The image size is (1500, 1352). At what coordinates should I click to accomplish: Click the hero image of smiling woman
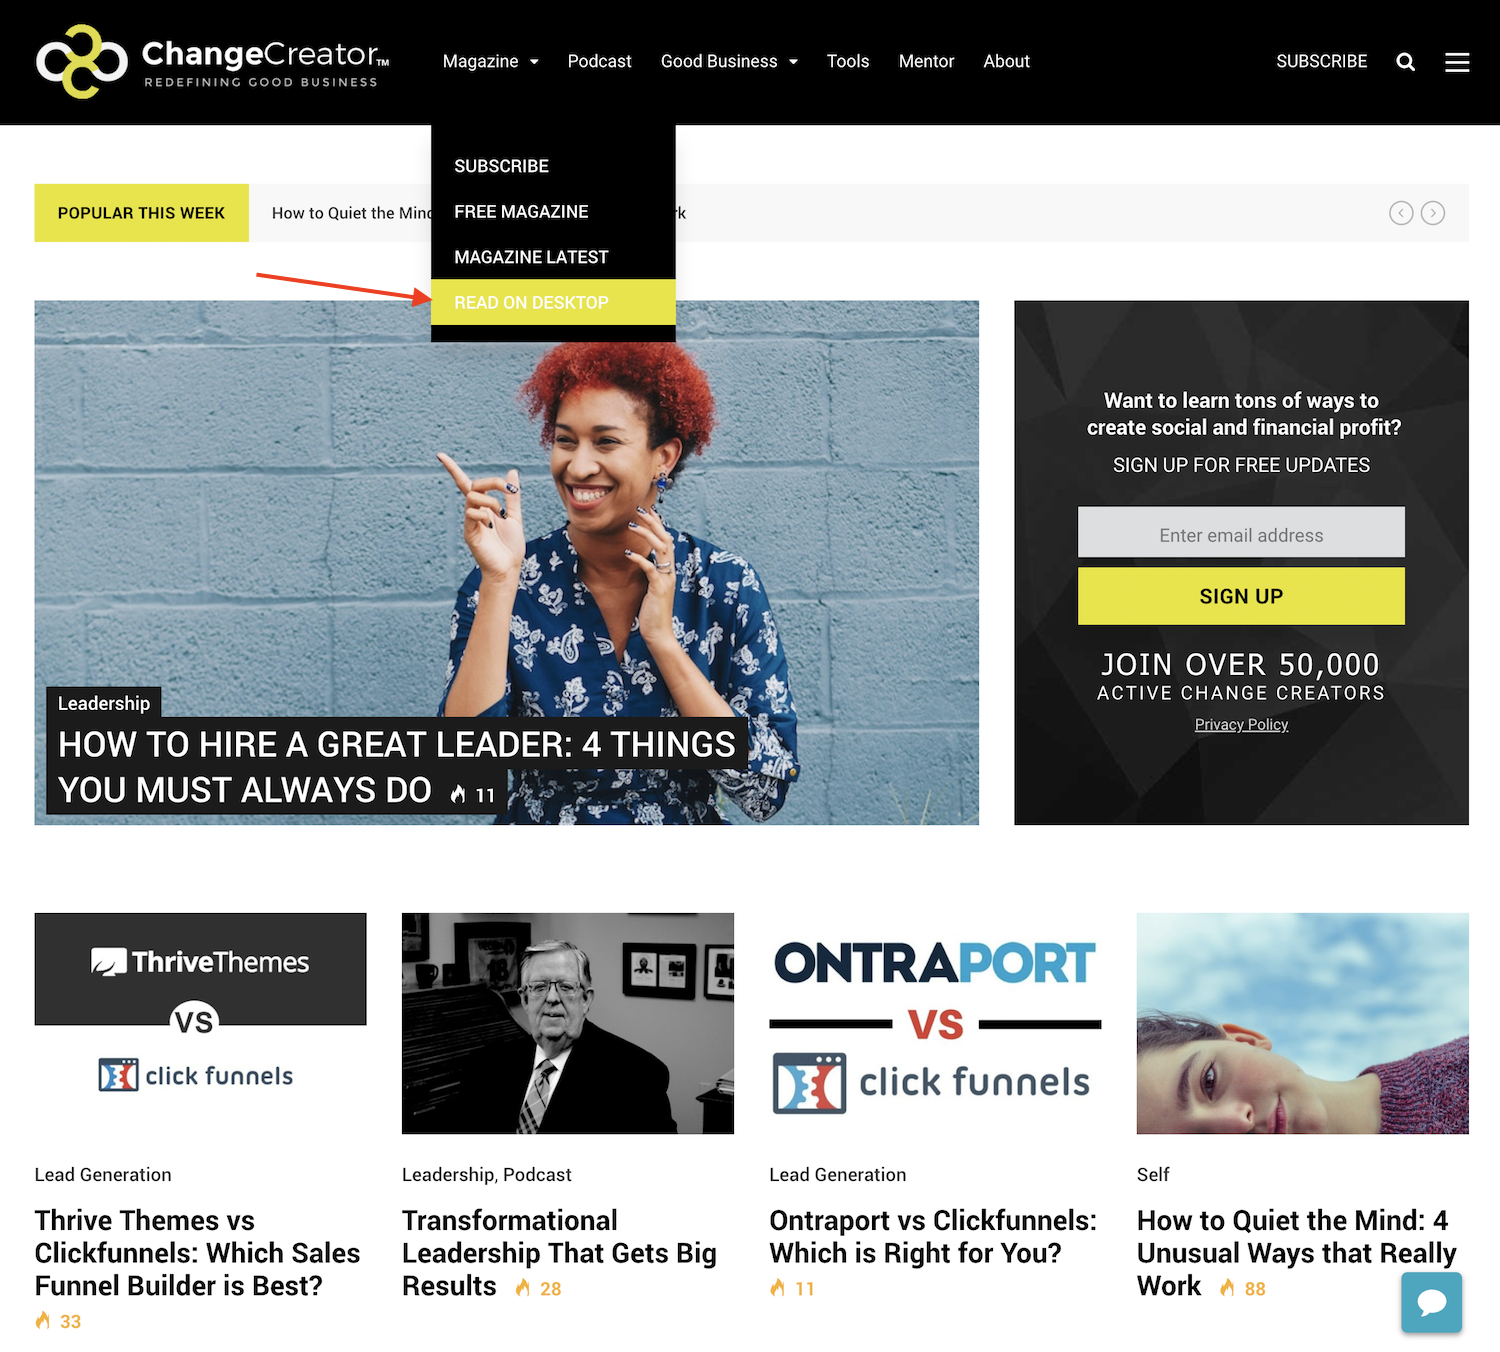pyautogui.click(x=507, y=563)
